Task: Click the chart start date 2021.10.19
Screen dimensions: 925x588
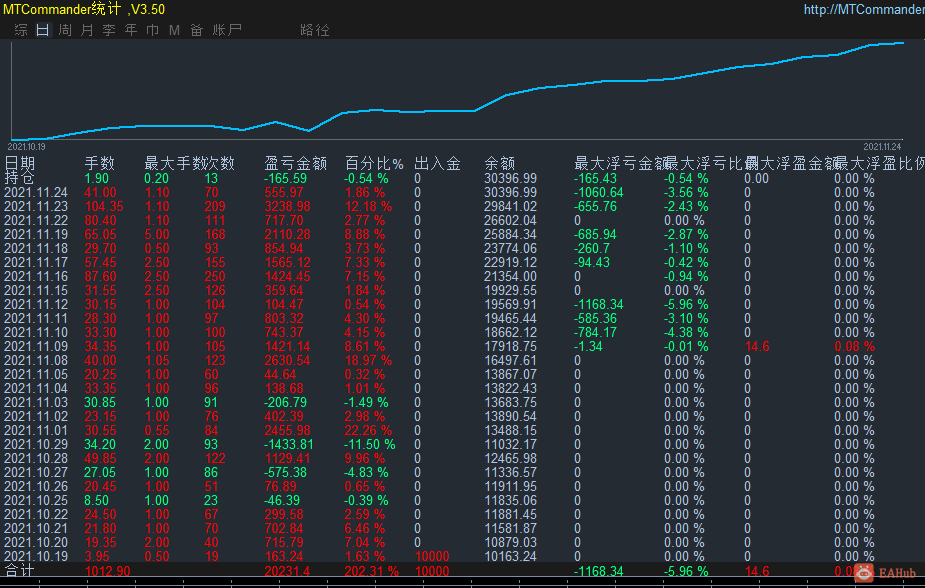Action: coord(26,146)
